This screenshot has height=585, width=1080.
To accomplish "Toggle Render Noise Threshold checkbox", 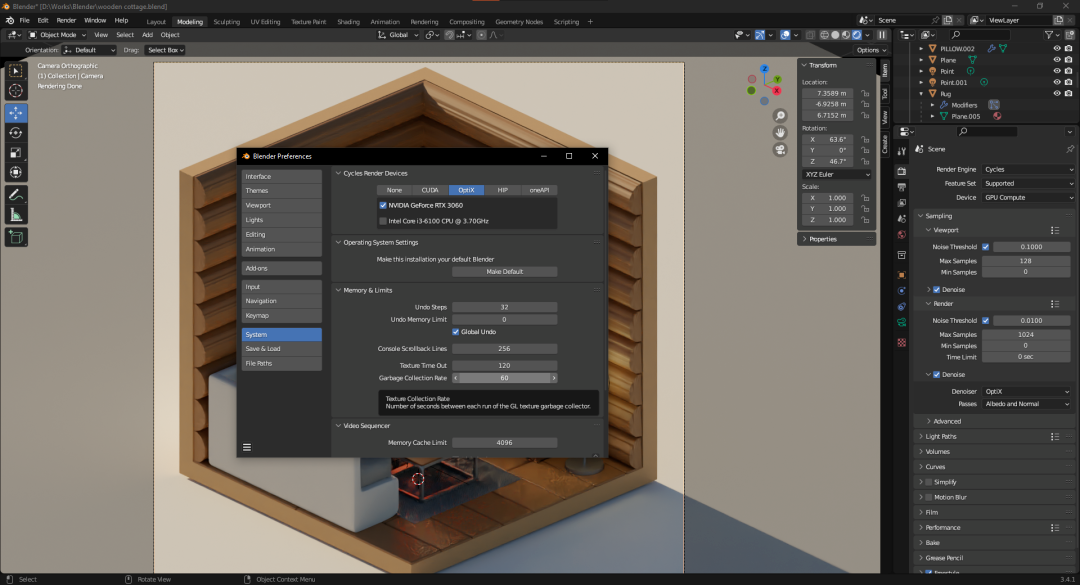I will (x=986, y=320).
